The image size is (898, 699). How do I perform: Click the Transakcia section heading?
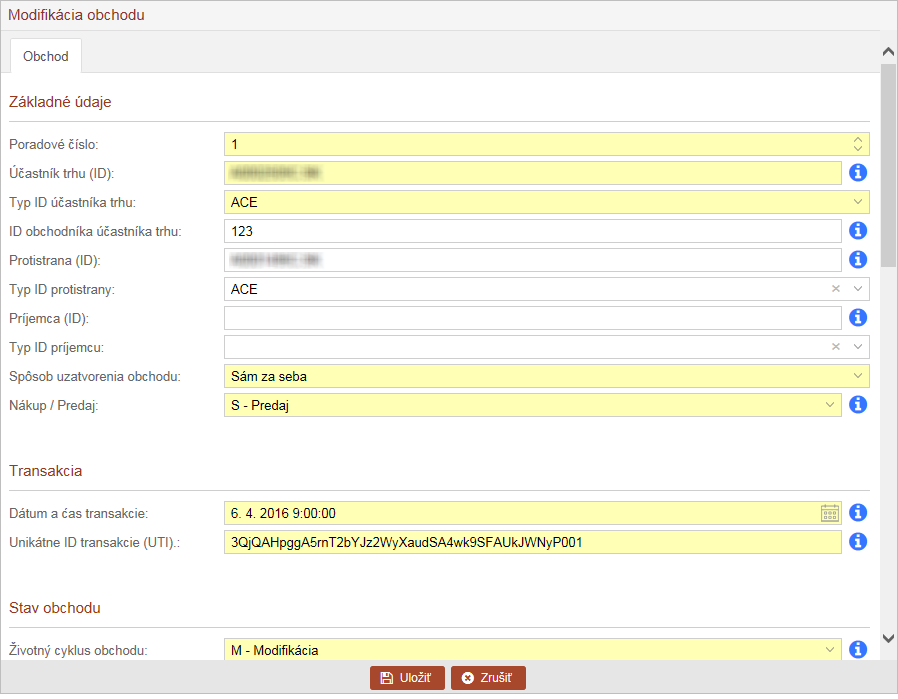click(x=46, y=471)
